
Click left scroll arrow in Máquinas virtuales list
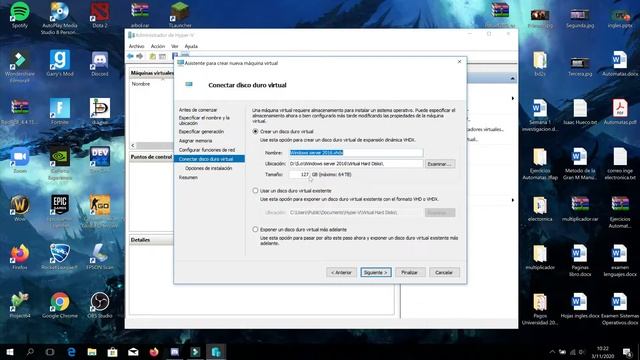click(x=133, y=145)
